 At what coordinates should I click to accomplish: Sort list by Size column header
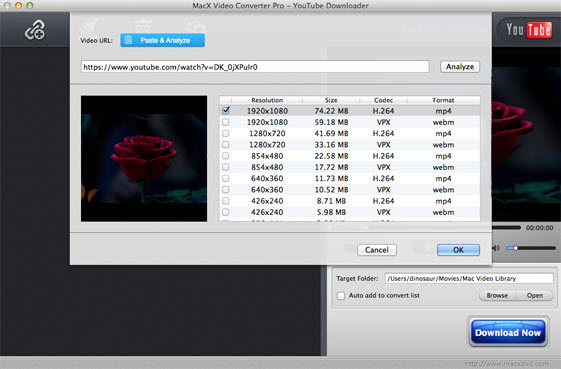point(331,100)
